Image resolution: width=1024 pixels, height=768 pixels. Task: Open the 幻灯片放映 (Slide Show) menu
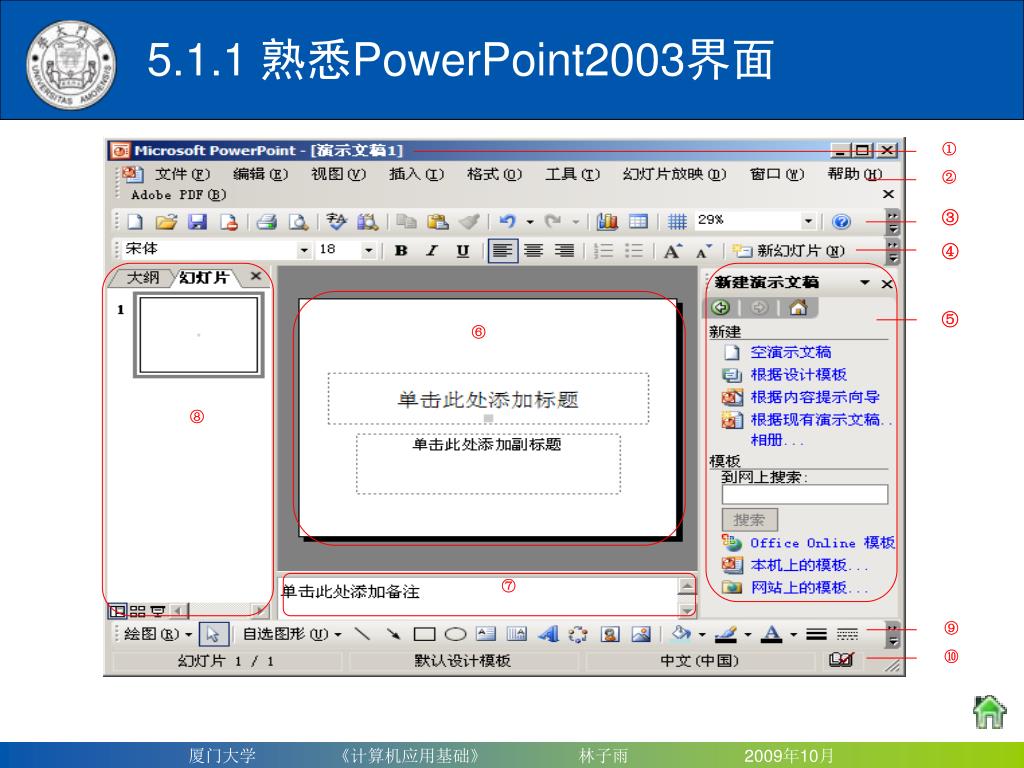pyautogui.click(x=674, y=174)
